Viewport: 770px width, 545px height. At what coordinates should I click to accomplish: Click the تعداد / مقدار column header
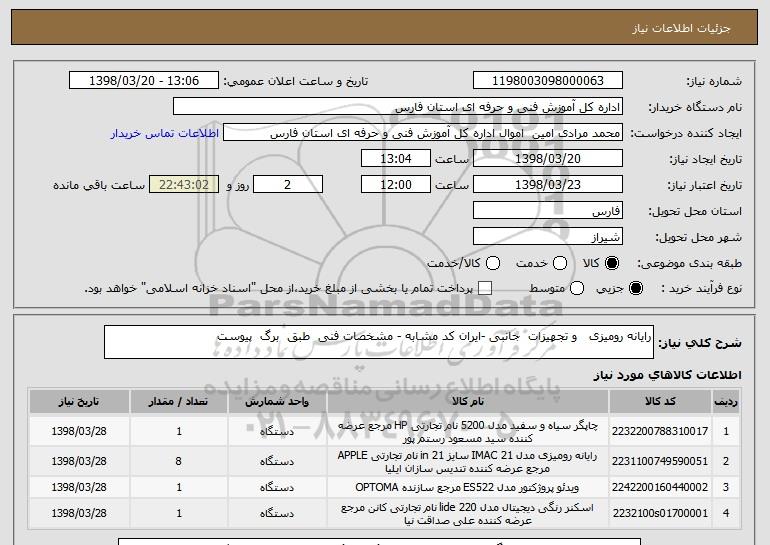[x=178, y=402]
